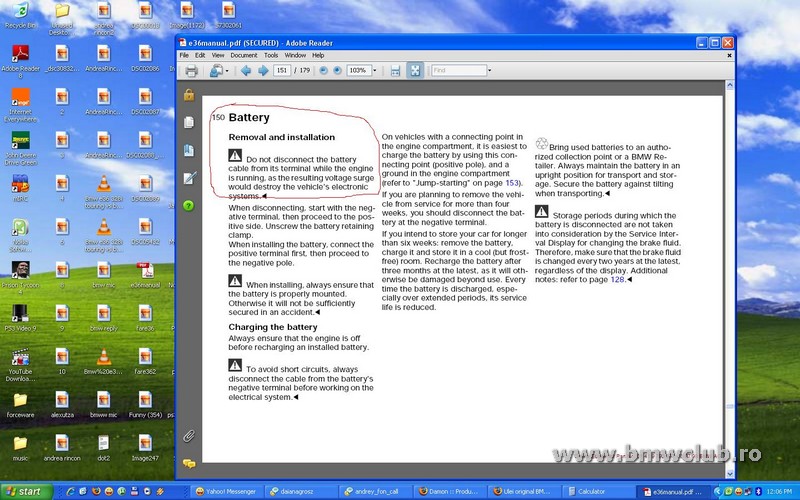Click scroll down arrow of document scrollbar
The height and width of the screenshot is (500, 800).
730,474
